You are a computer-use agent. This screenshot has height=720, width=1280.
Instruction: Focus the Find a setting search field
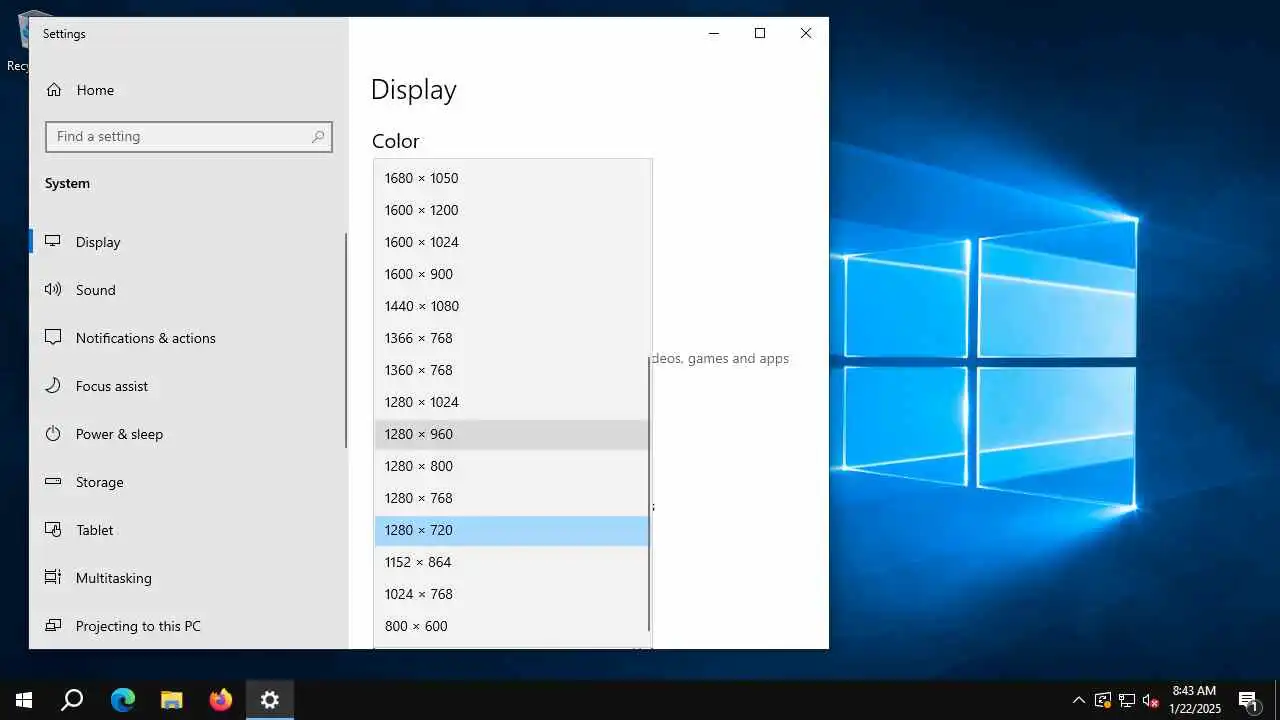pos(188,137)
